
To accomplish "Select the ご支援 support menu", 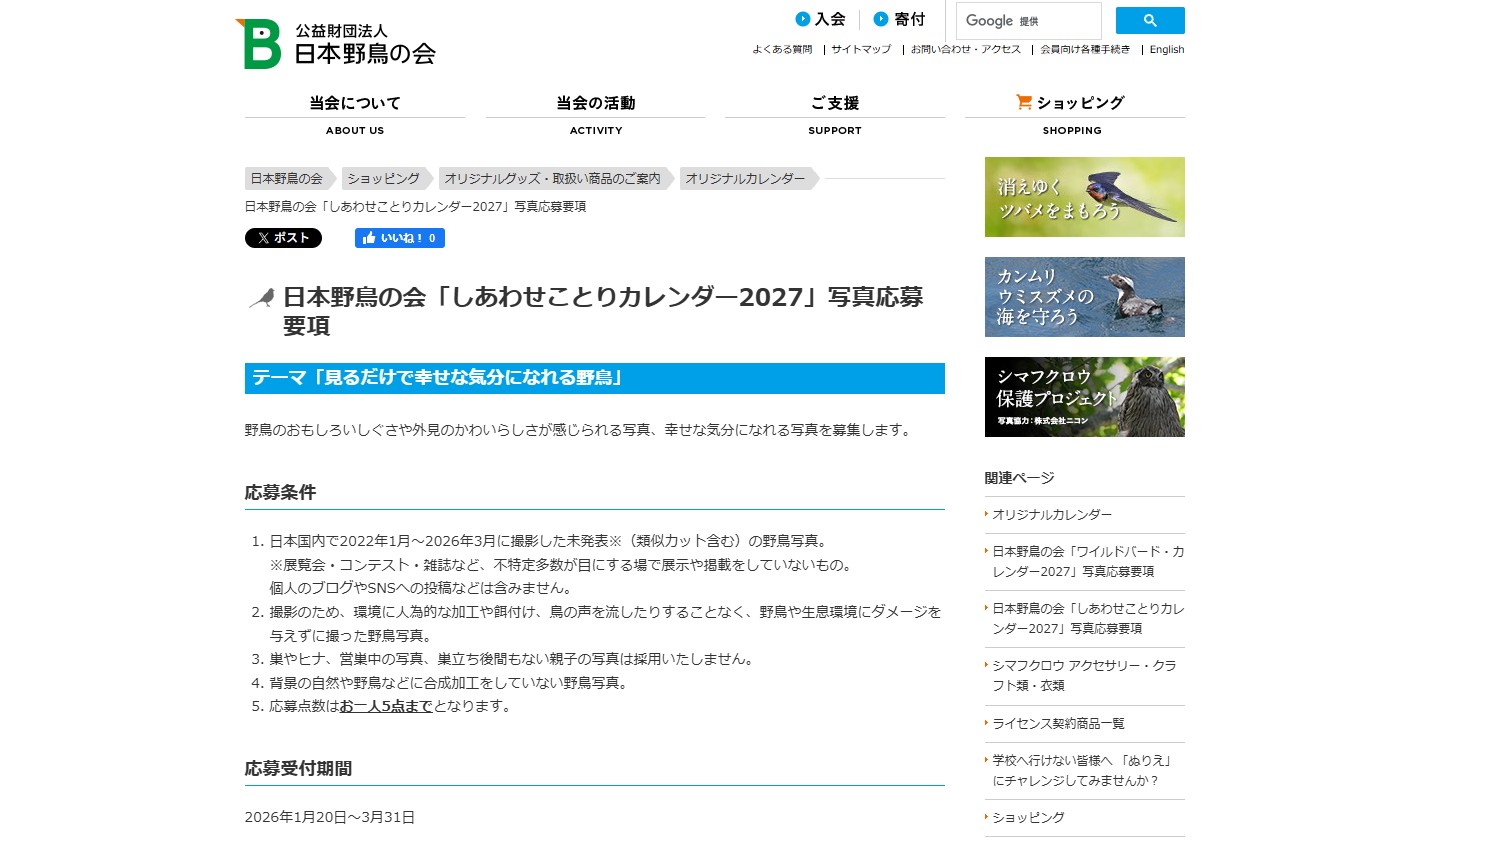I will click(x=834, y=103).
